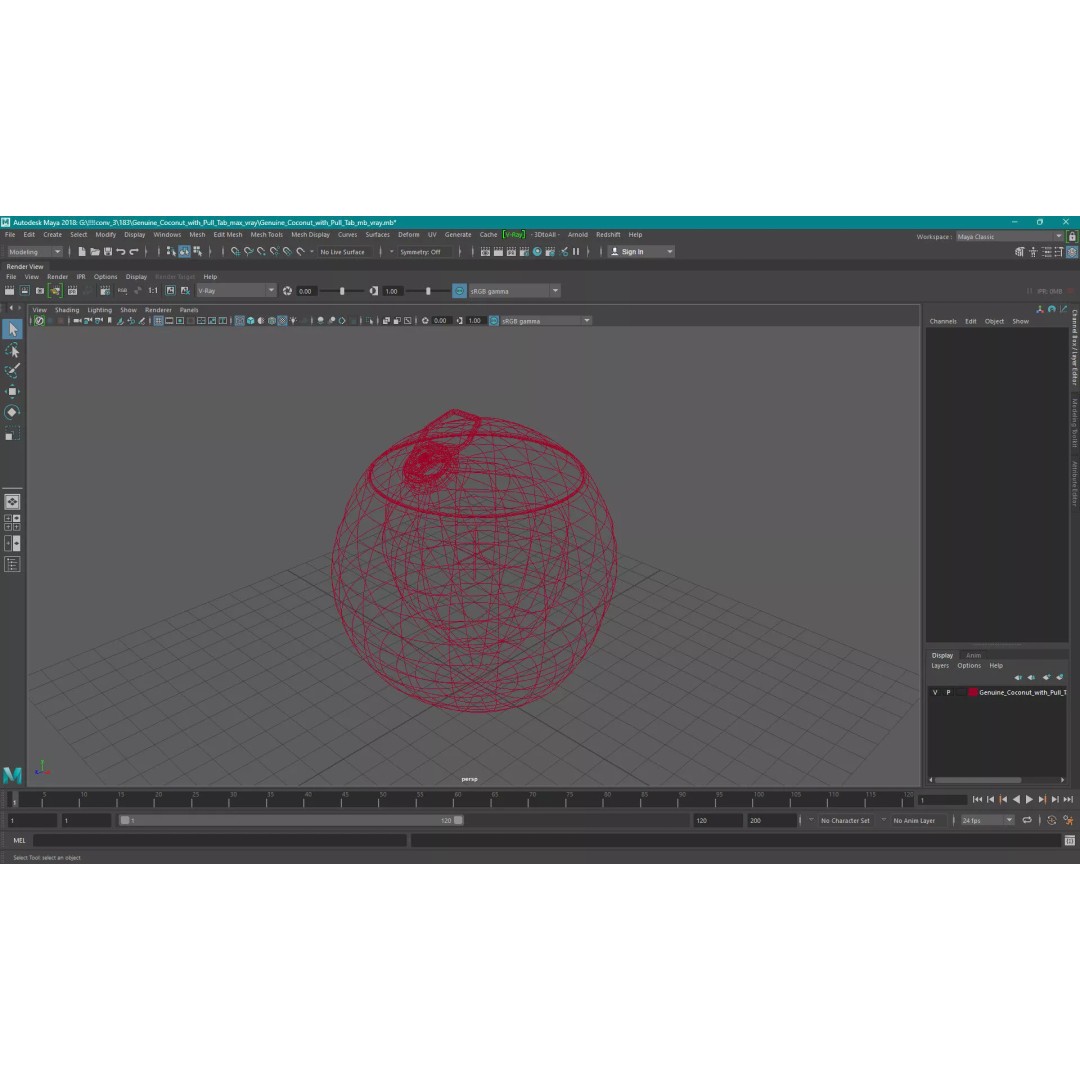Toggle the viewport grid display icon
1080x1080 pixels.
pyautogui.click(x=158, y=321)
